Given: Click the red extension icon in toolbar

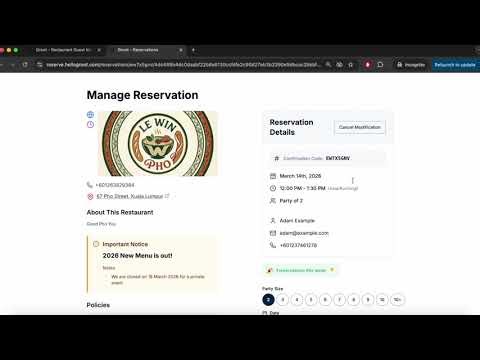Looking at the screenshot, I should coord(367,65).
